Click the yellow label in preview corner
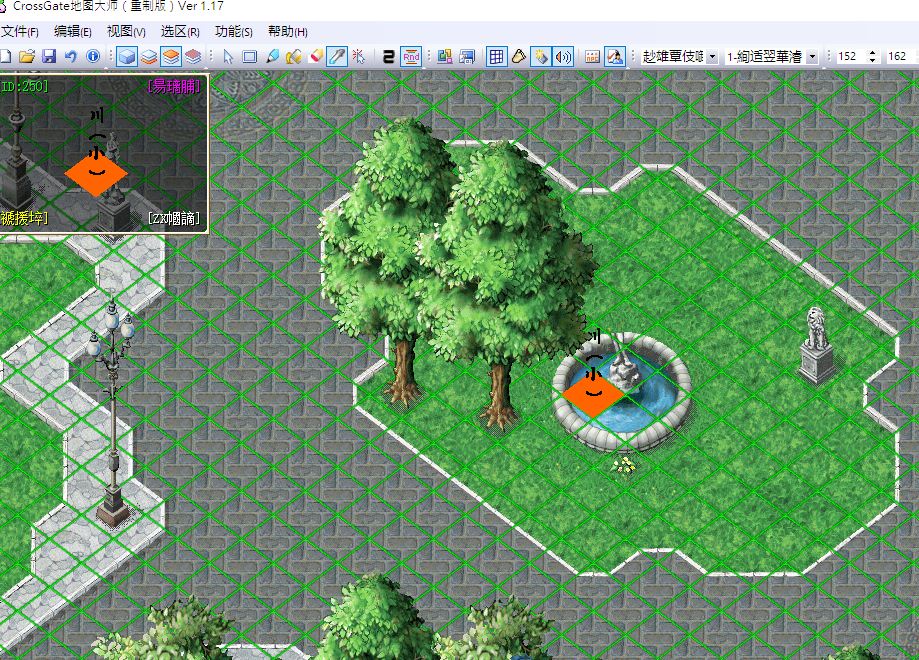The height and width of the screenshot is (660, 919). (x=24, y=219)
